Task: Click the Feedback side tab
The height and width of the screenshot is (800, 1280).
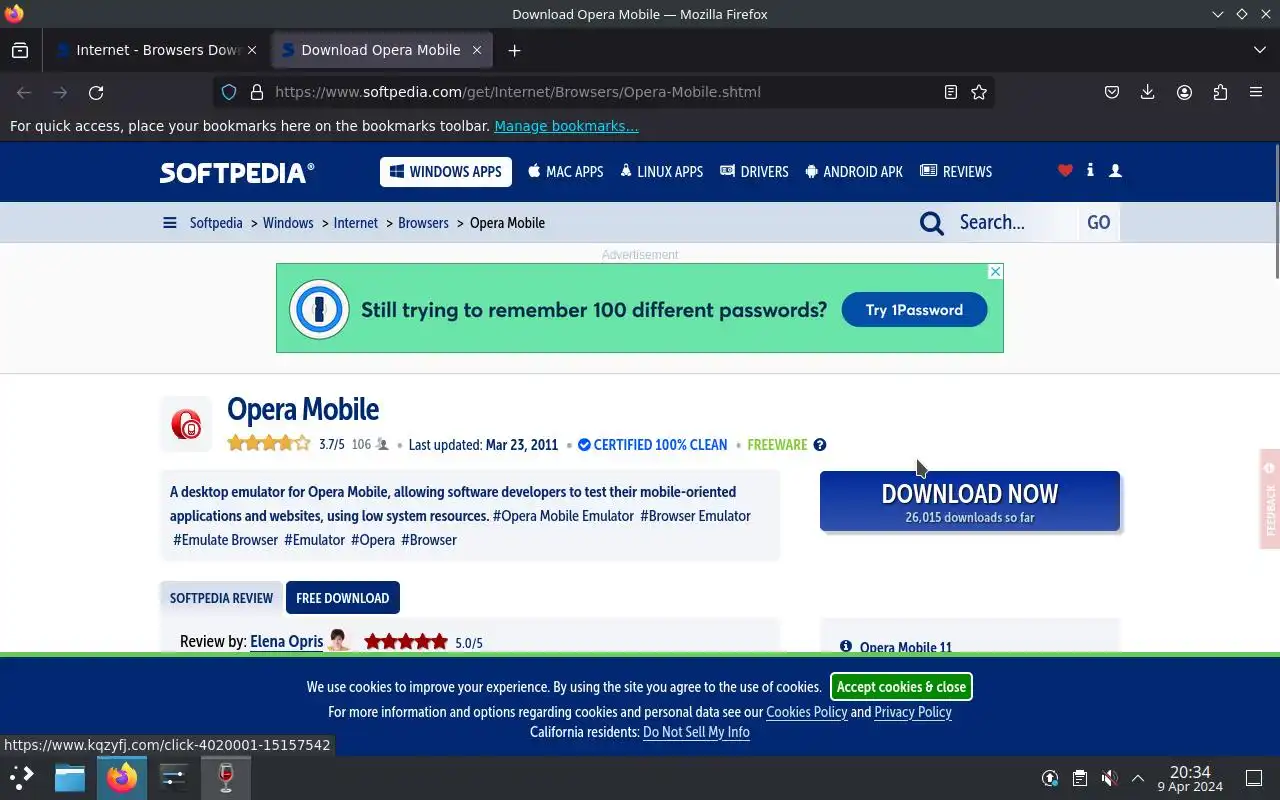Action: click(x=1270, y=499)
